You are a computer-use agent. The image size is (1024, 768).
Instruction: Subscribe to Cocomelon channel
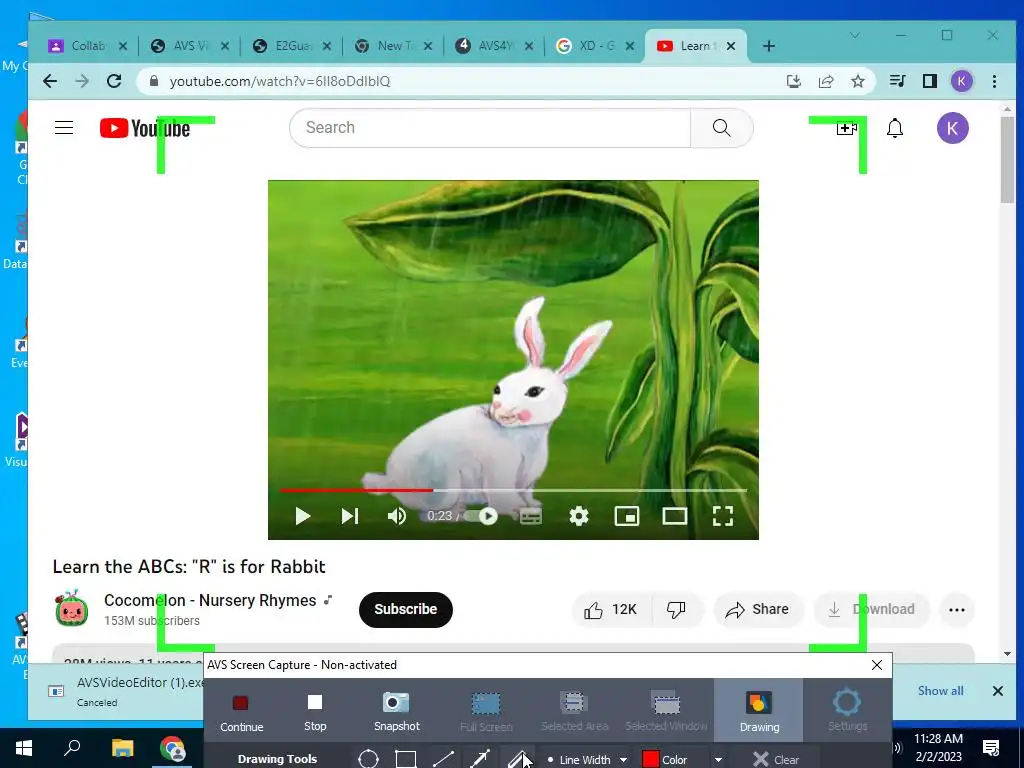point(406,609)
